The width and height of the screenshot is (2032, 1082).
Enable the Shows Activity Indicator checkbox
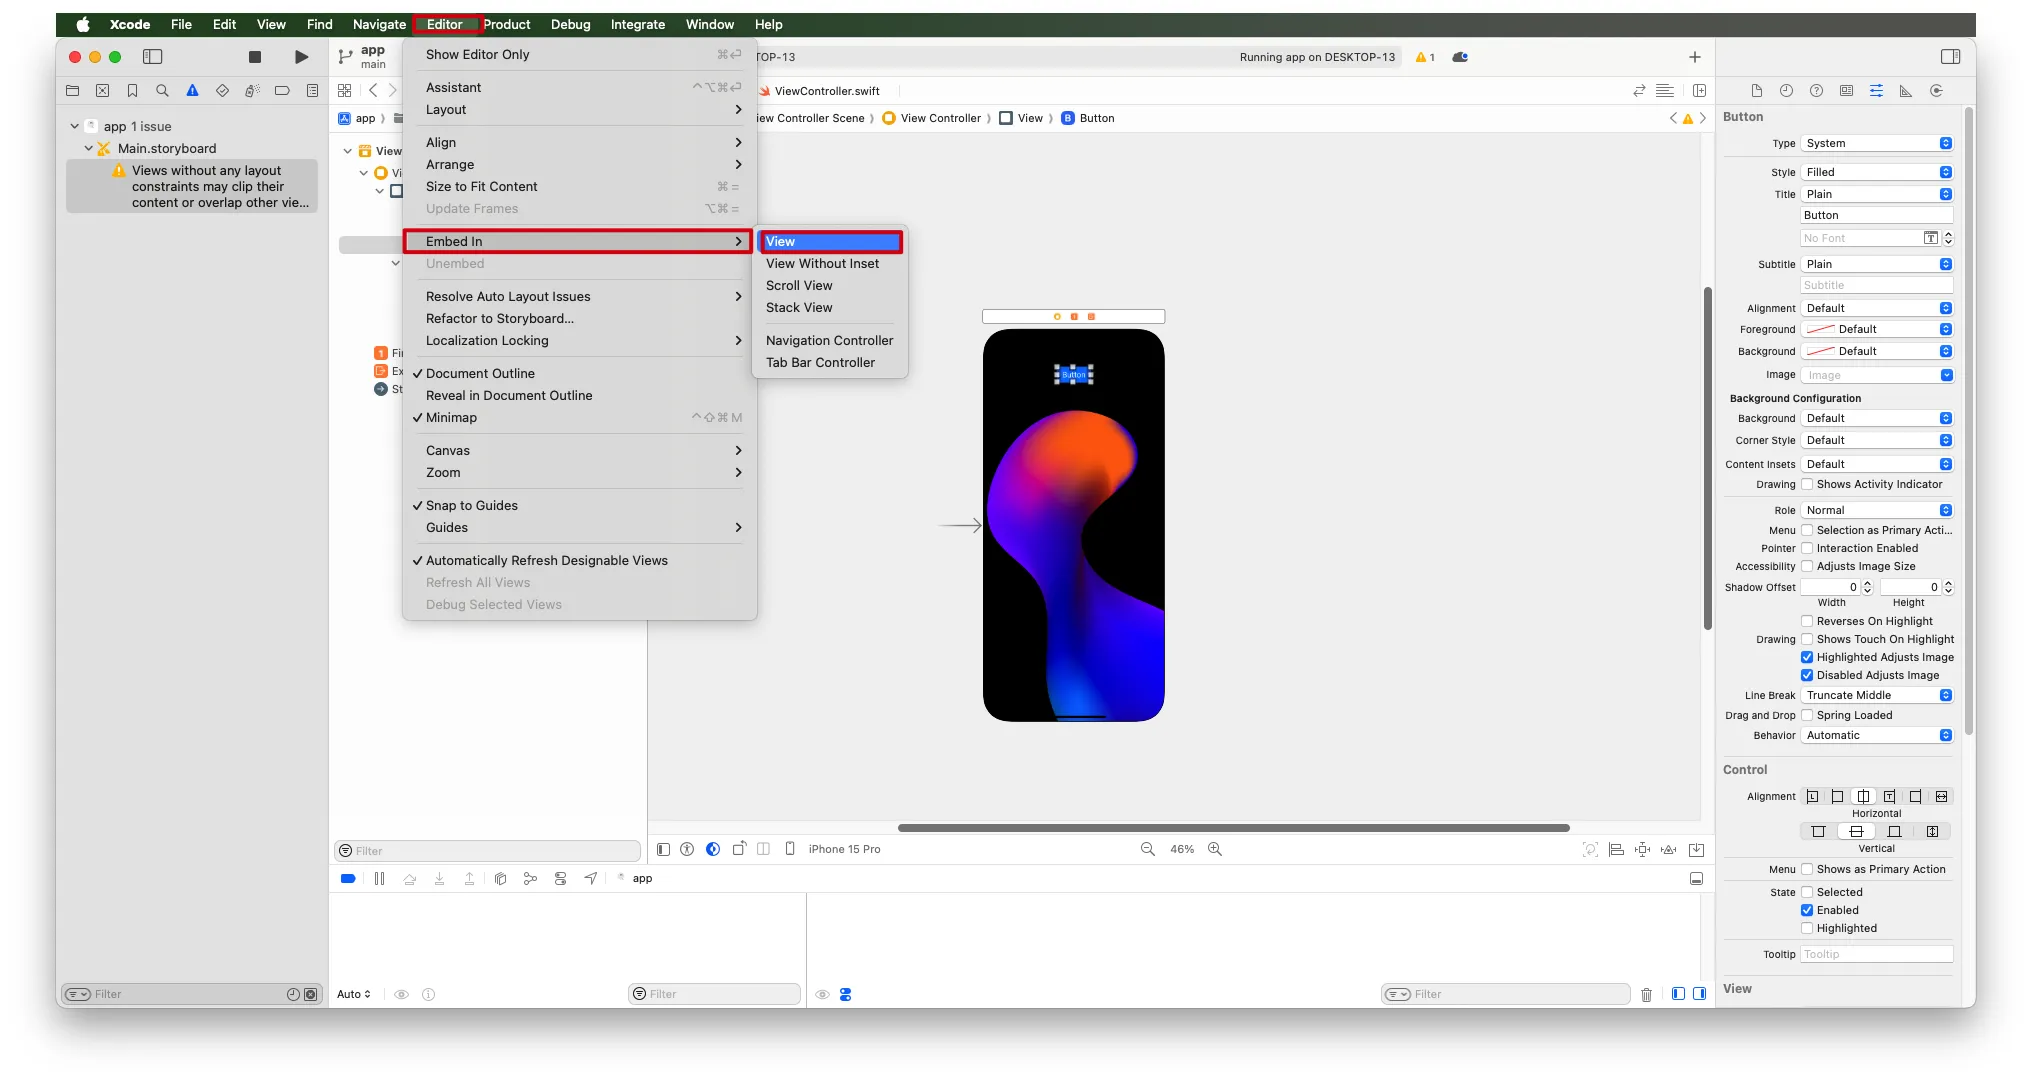pos(1807,485)
